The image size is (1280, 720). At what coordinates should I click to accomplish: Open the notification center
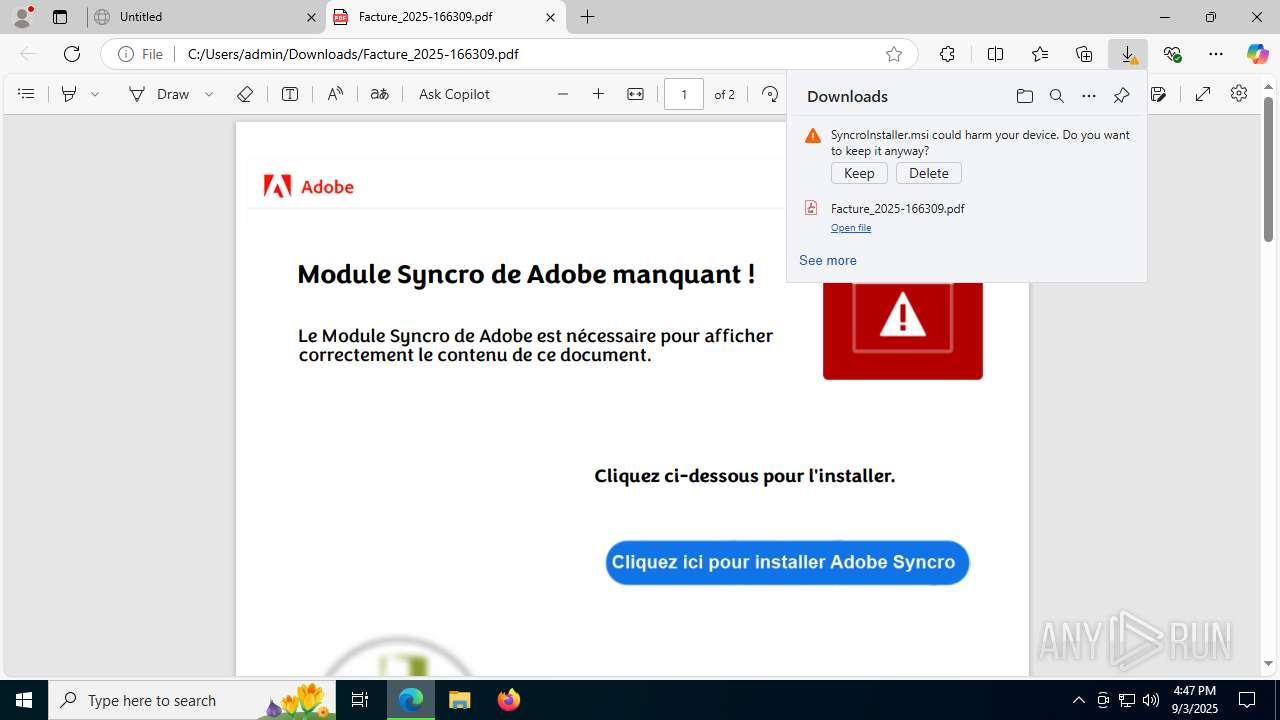(1247, 700)
